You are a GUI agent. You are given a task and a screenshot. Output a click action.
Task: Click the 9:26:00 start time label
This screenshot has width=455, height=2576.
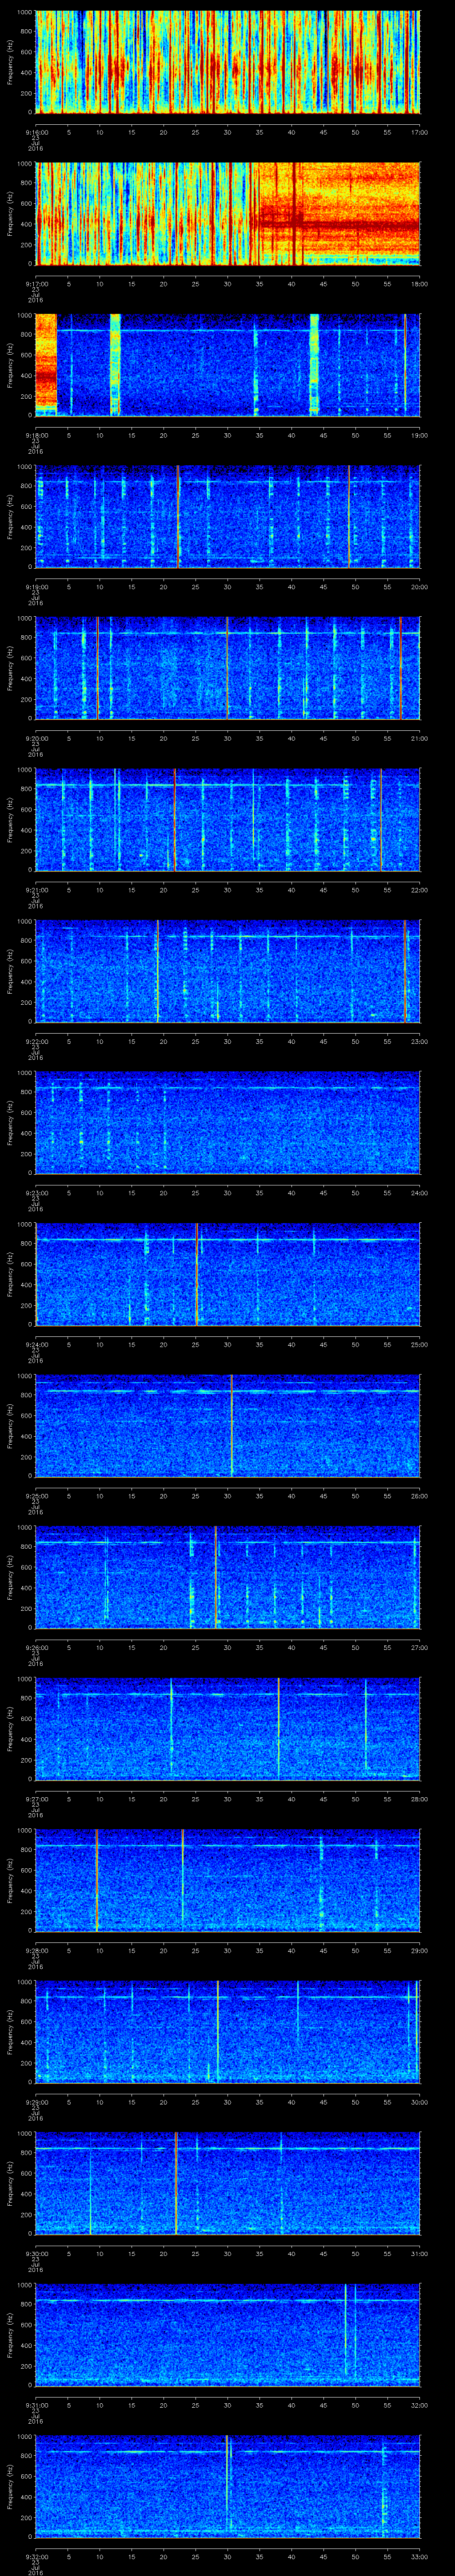pos(36,1647)
